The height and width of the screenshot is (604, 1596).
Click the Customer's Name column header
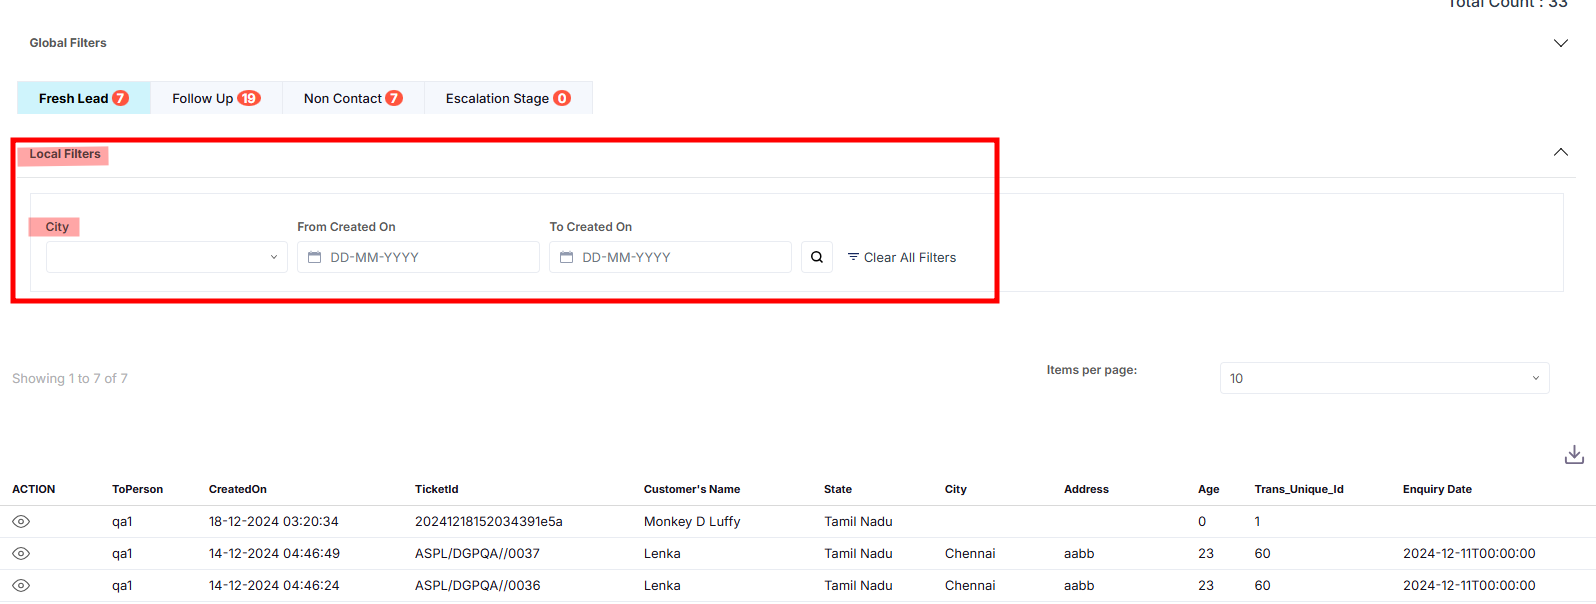[692, 489]
